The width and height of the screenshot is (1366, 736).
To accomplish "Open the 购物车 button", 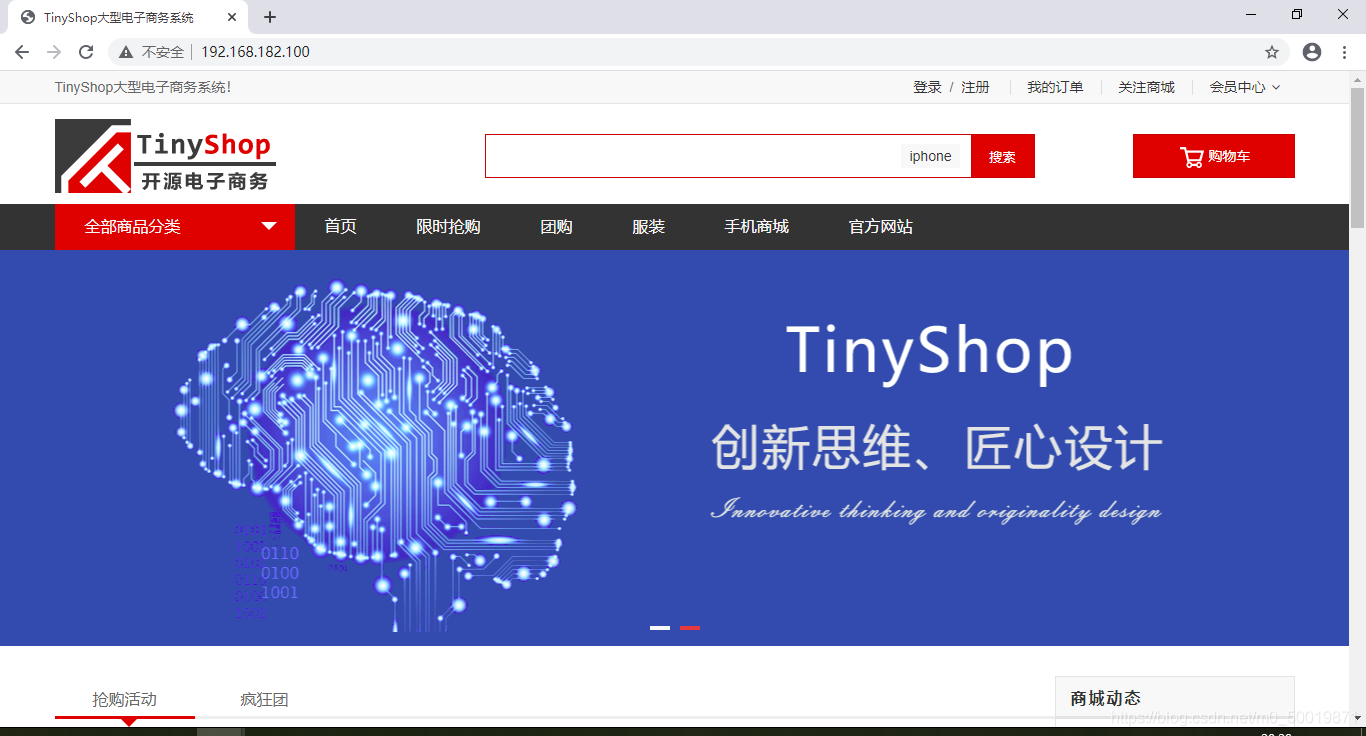I will 1214,156.
